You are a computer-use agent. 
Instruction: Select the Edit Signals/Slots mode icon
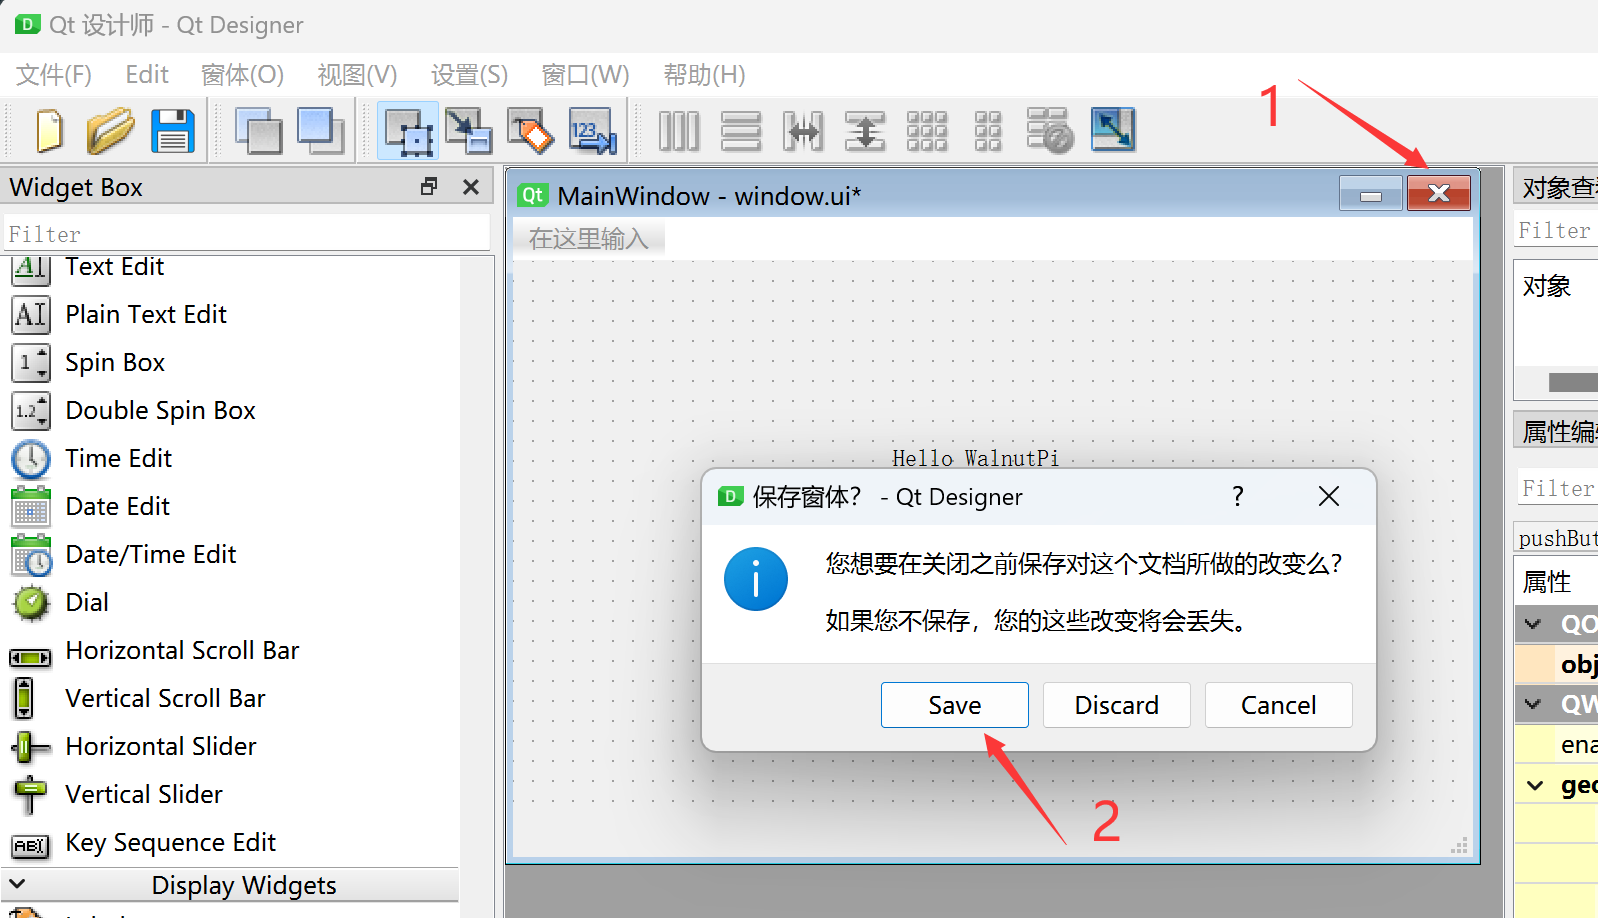469,131
